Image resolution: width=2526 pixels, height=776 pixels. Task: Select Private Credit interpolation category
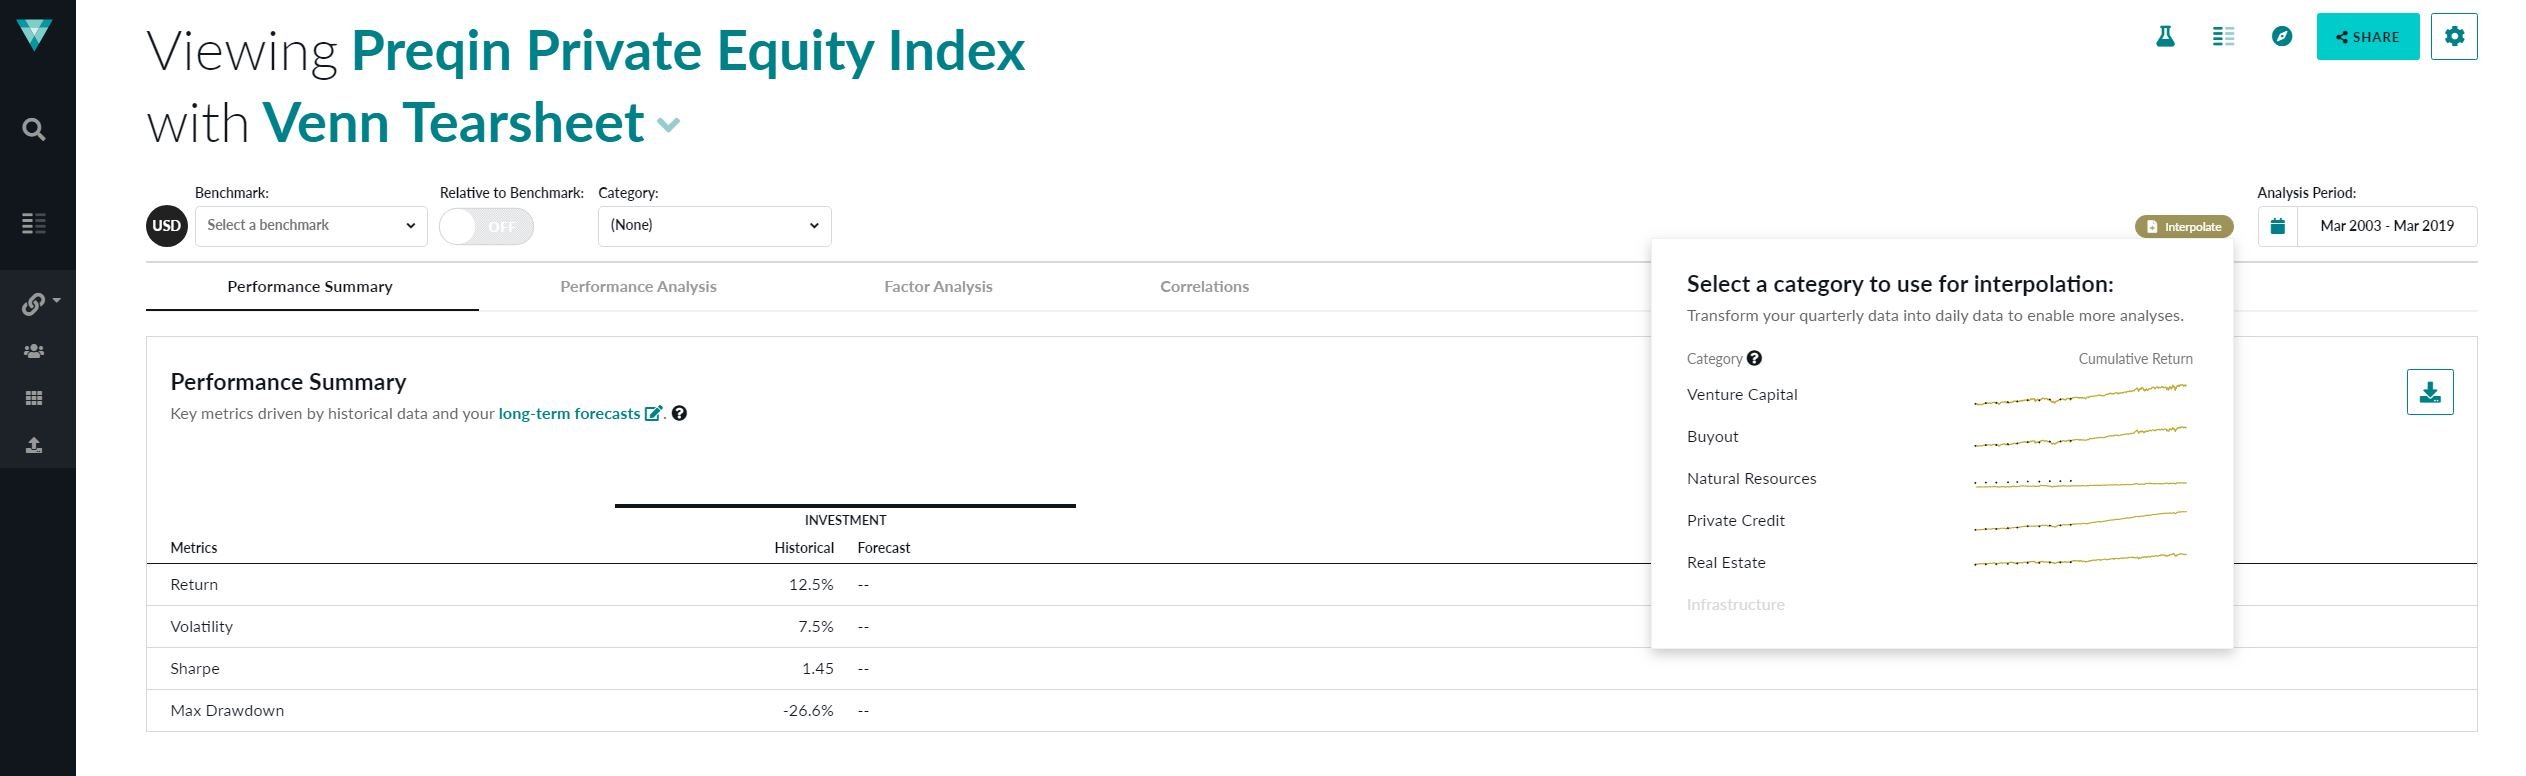tap(1735, 520)
